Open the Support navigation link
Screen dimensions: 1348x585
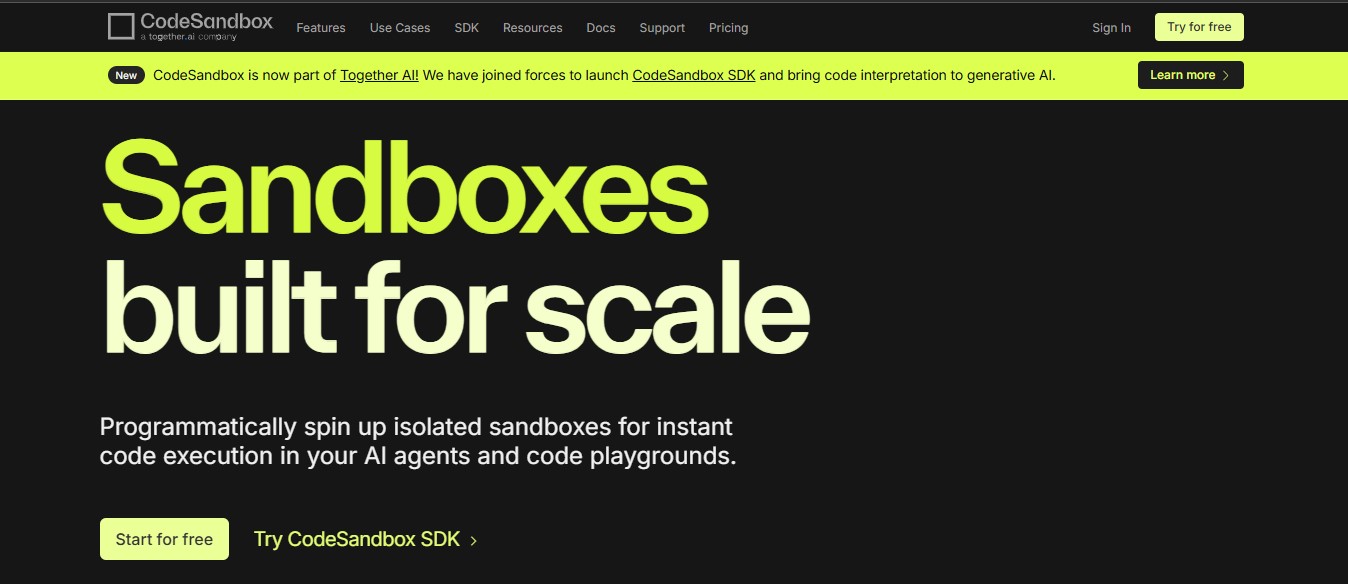pos(662,28)
